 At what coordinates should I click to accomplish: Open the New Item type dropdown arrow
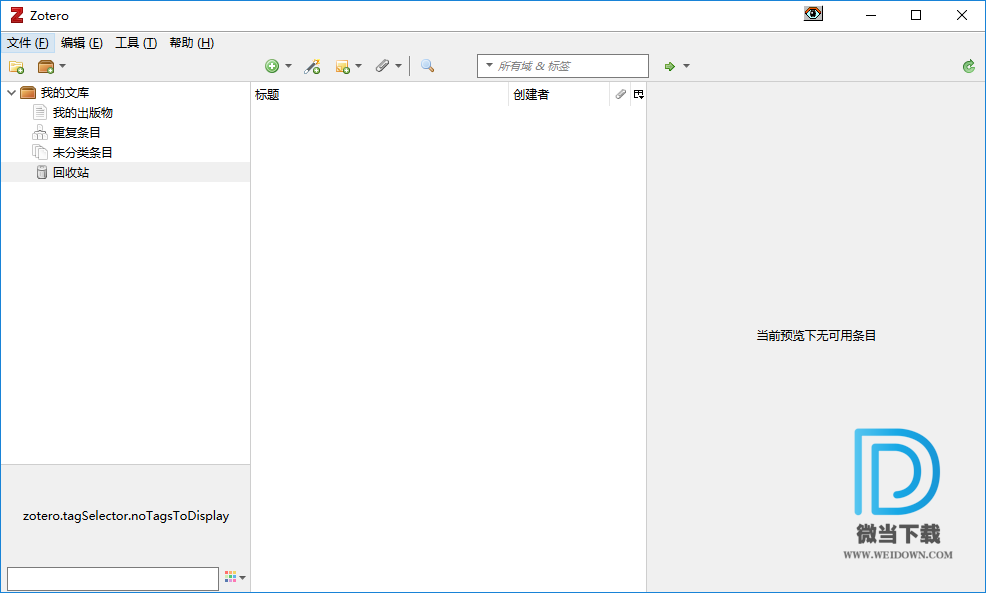tap(288, 66)
